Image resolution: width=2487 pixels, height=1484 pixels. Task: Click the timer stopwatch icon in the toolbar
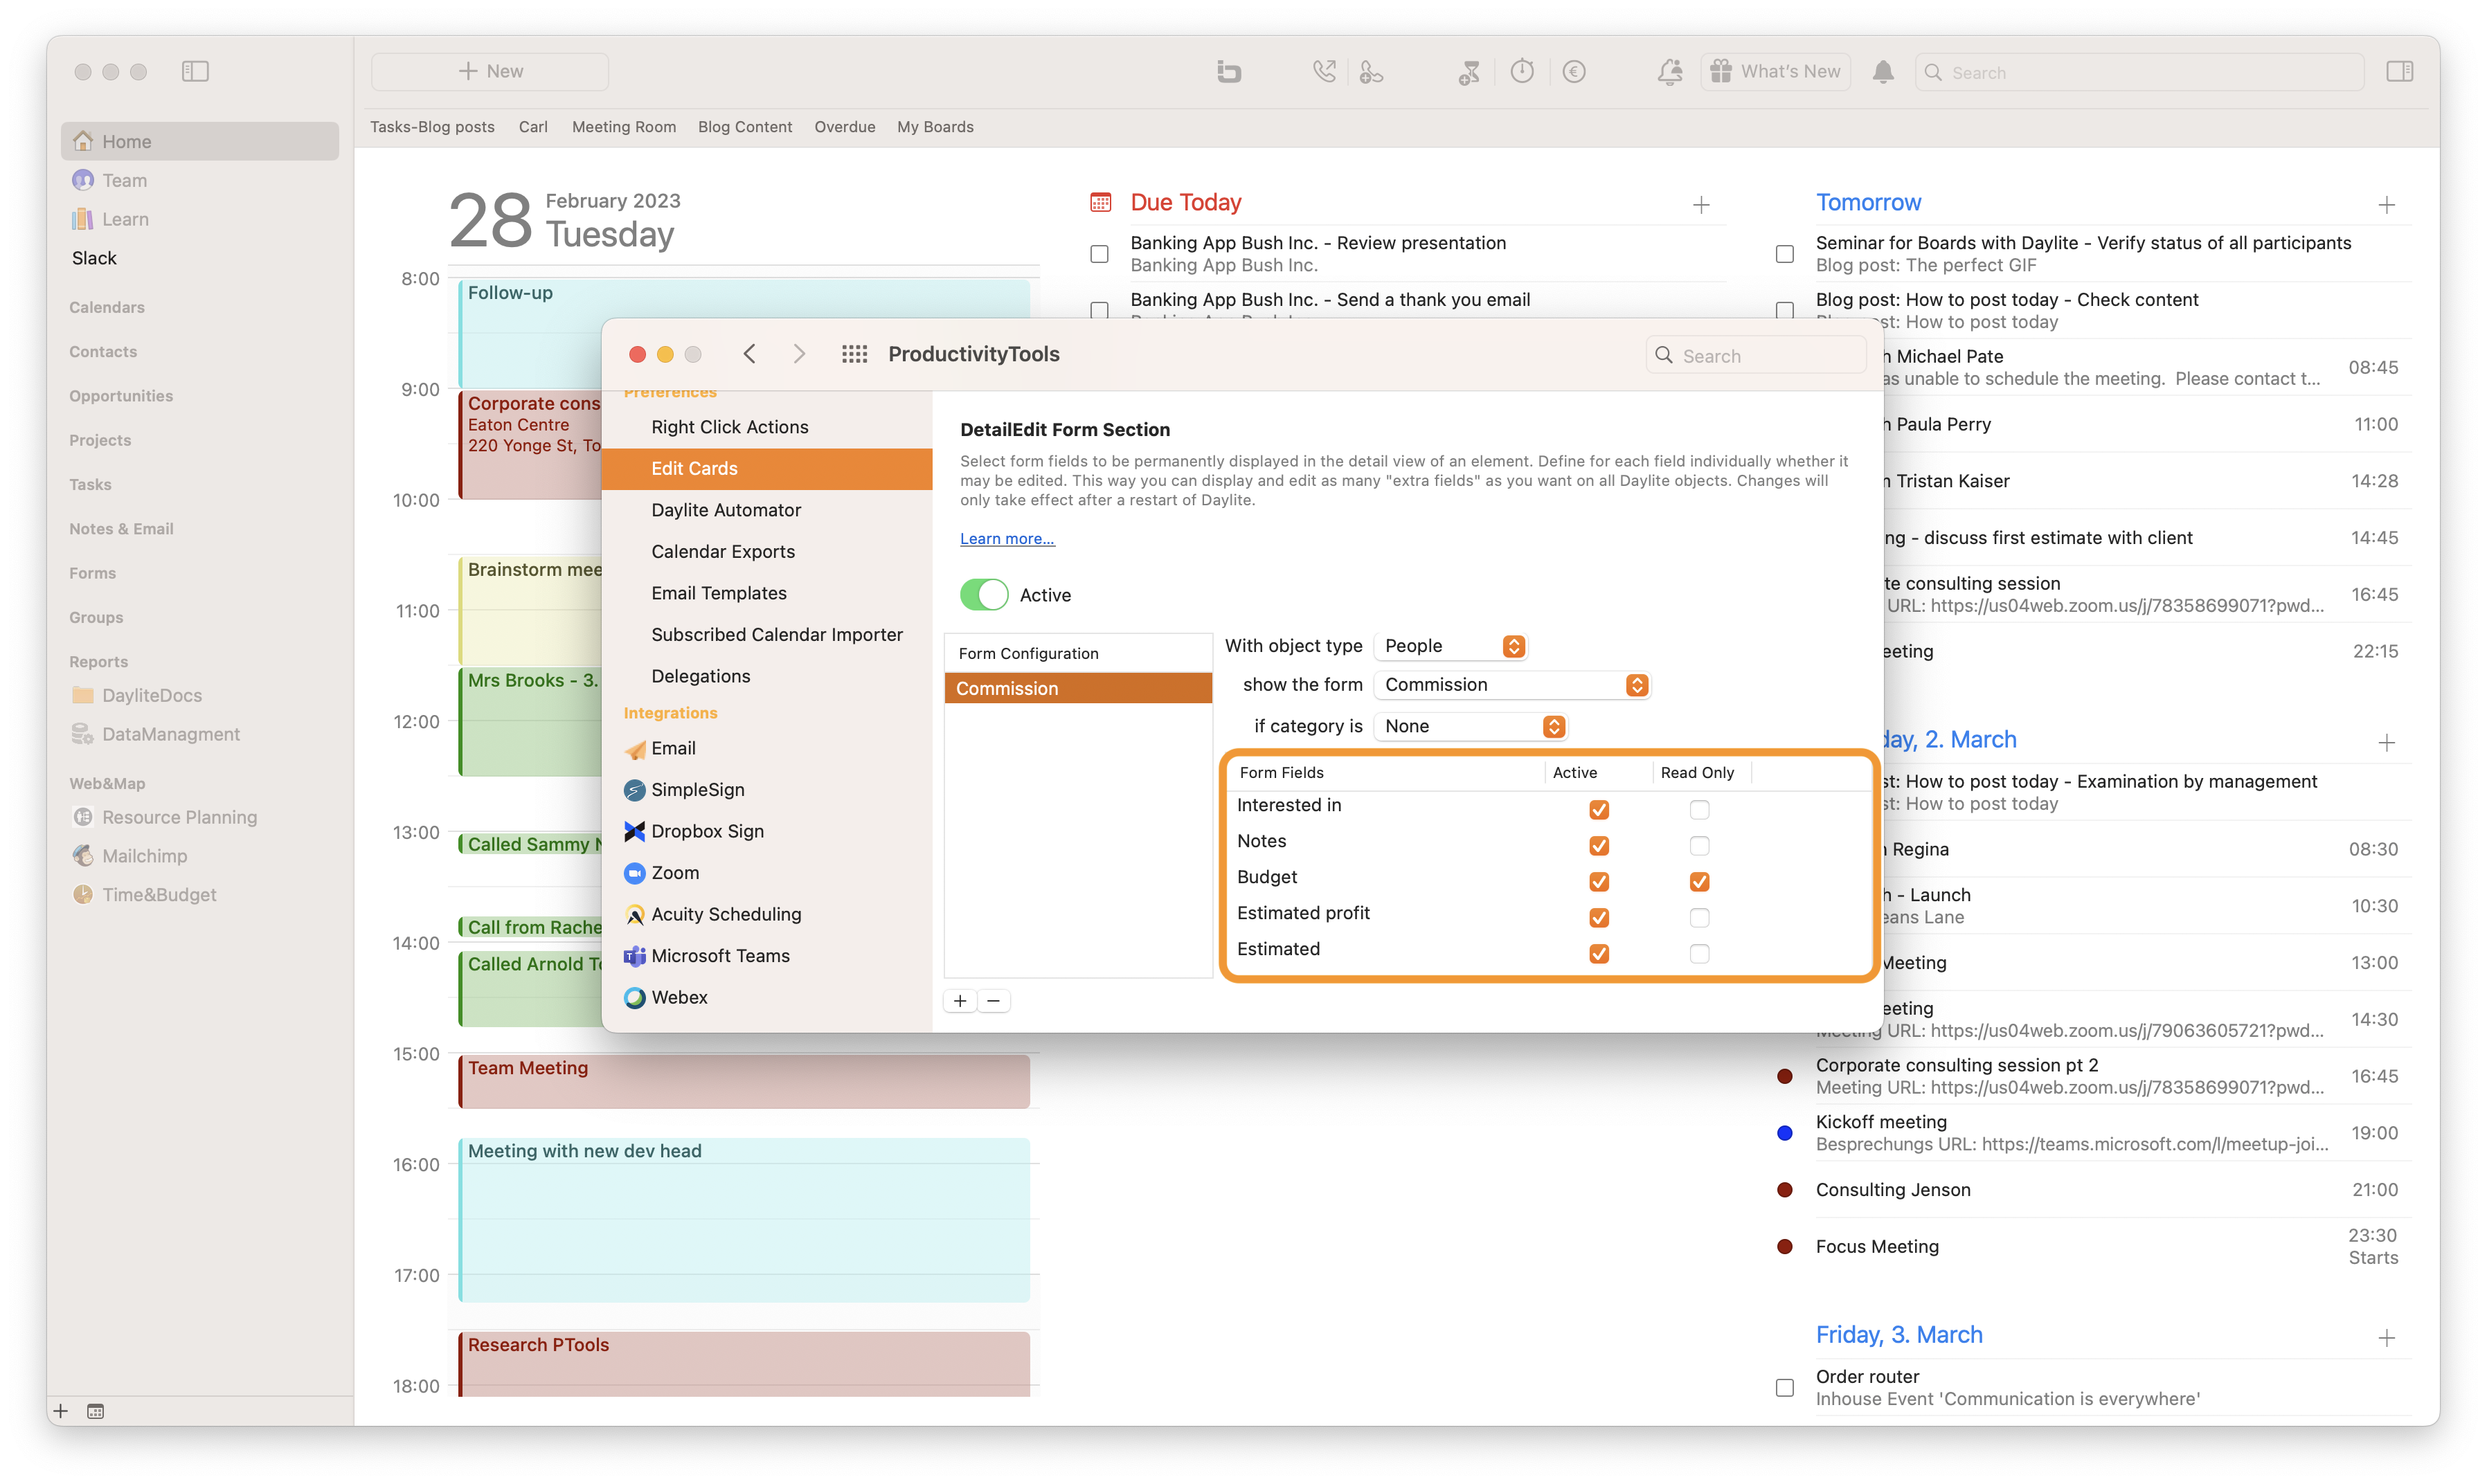[1522, 71]
